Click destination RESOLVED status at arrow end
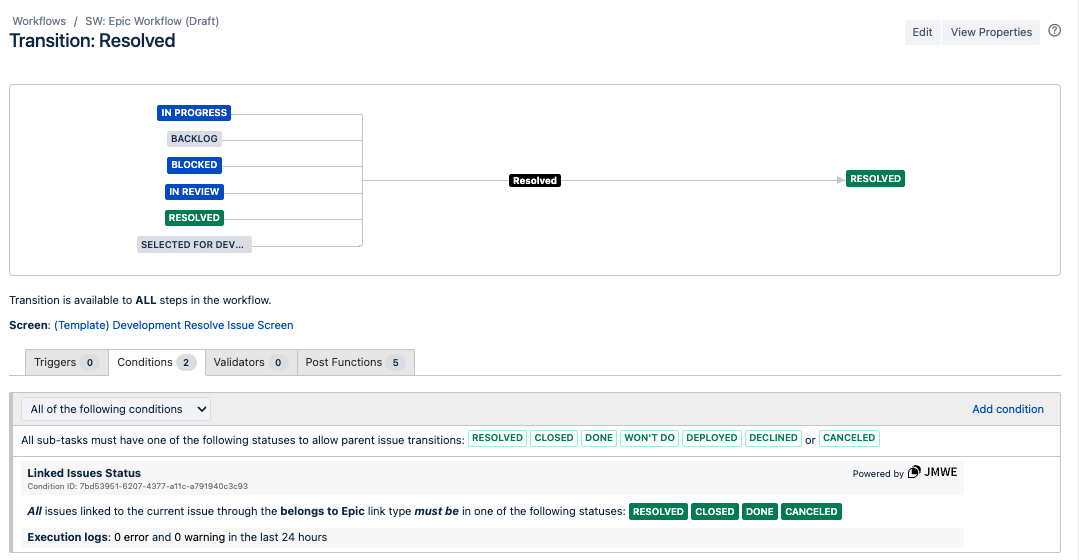Viewport: 1079px width, 560px height. pos(875,179)
